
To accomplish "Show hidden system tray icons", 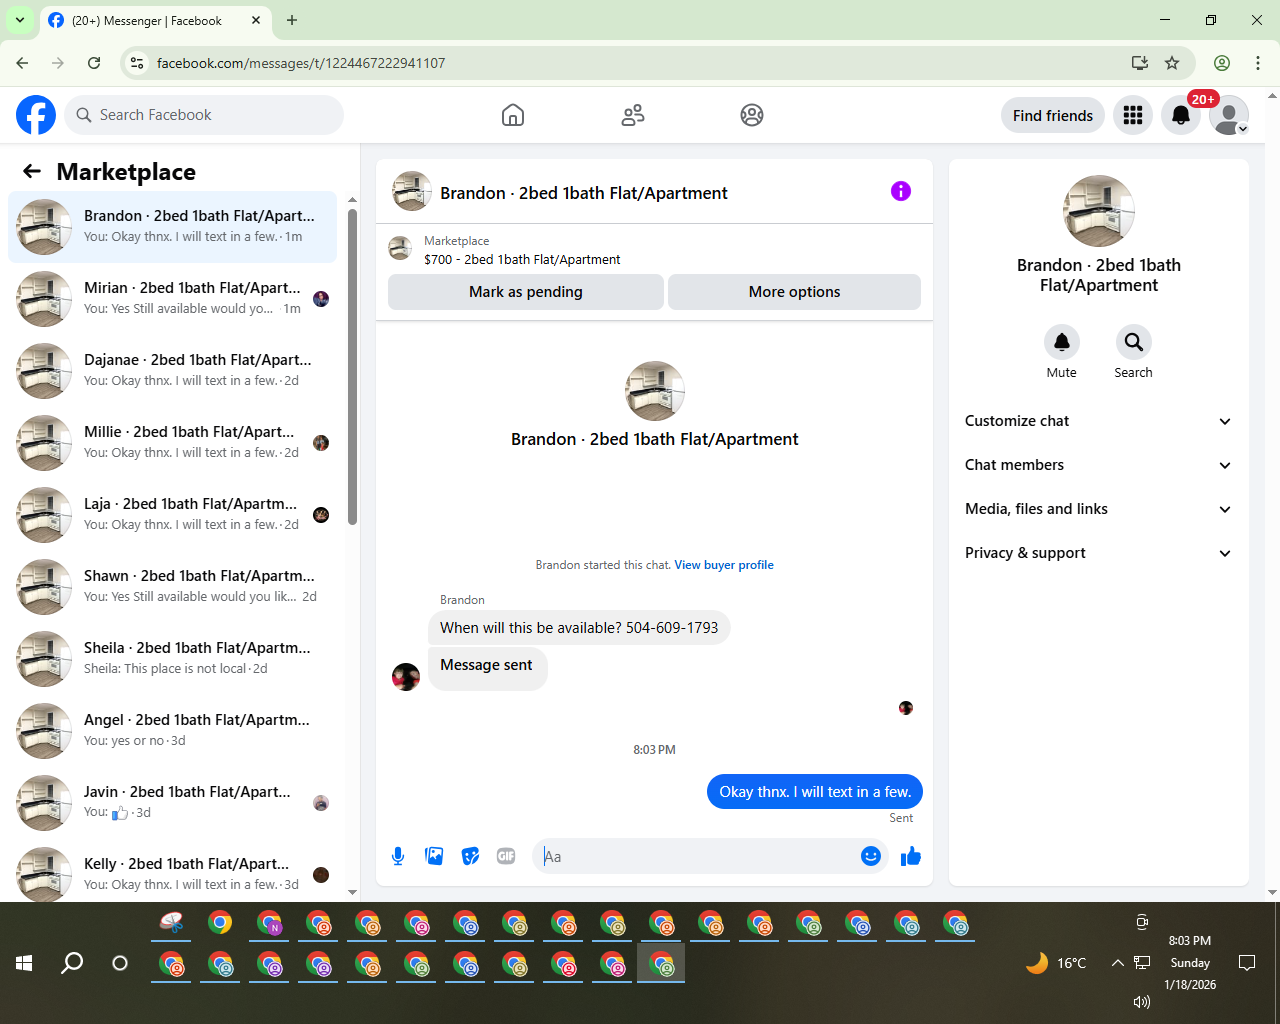I will [1117, 963].
